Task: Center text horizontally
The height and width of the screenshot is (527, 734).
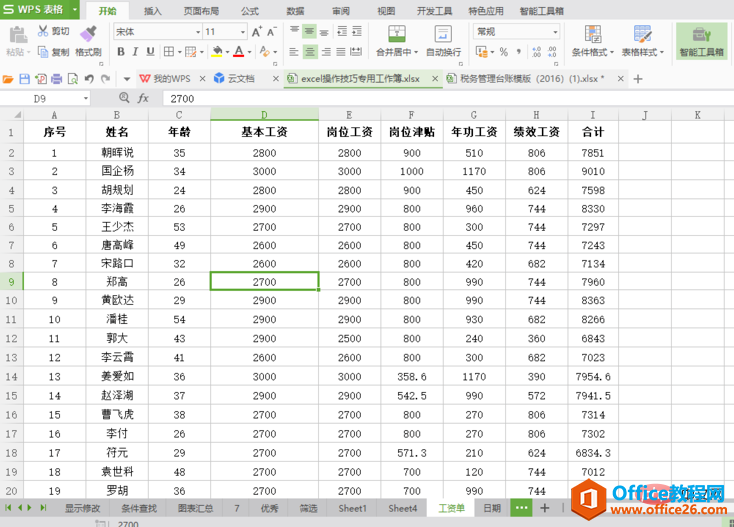Action: point(310,51)
